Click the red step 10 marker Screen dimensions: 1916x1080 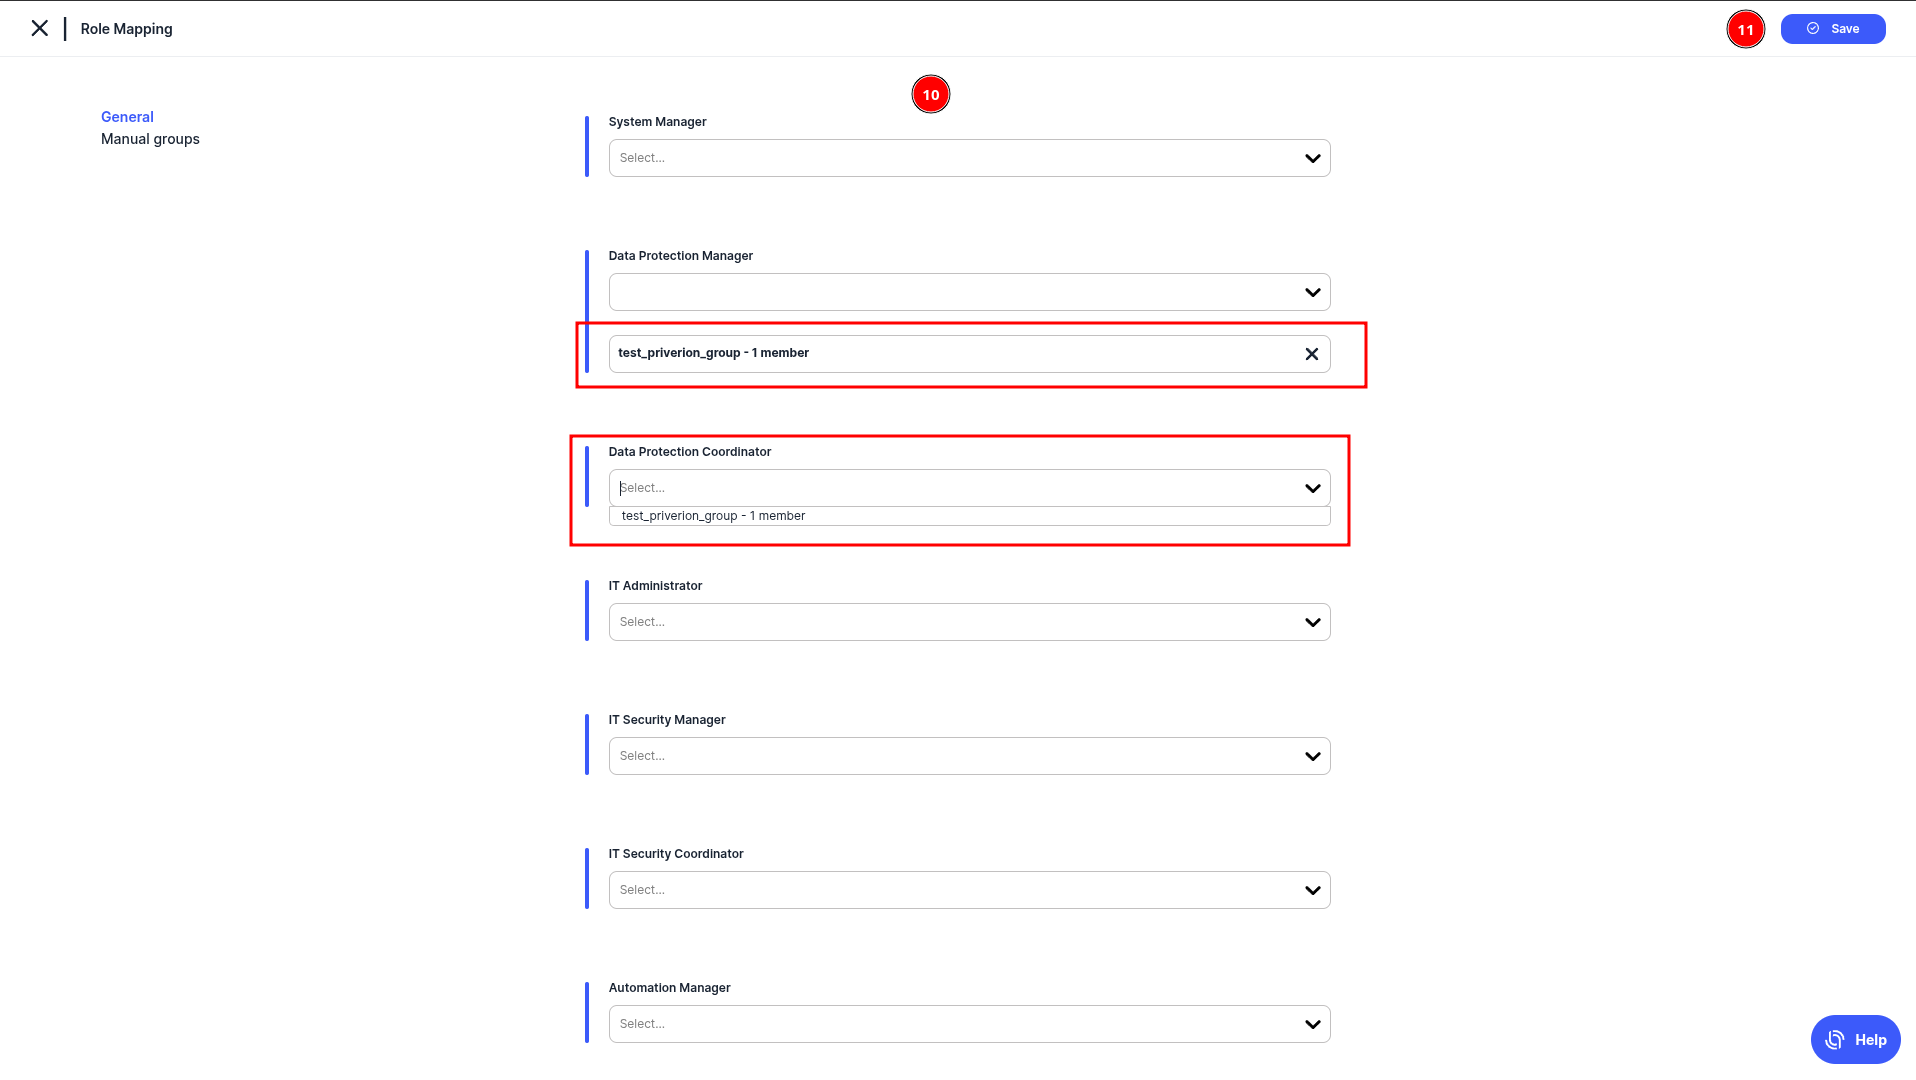930,95
